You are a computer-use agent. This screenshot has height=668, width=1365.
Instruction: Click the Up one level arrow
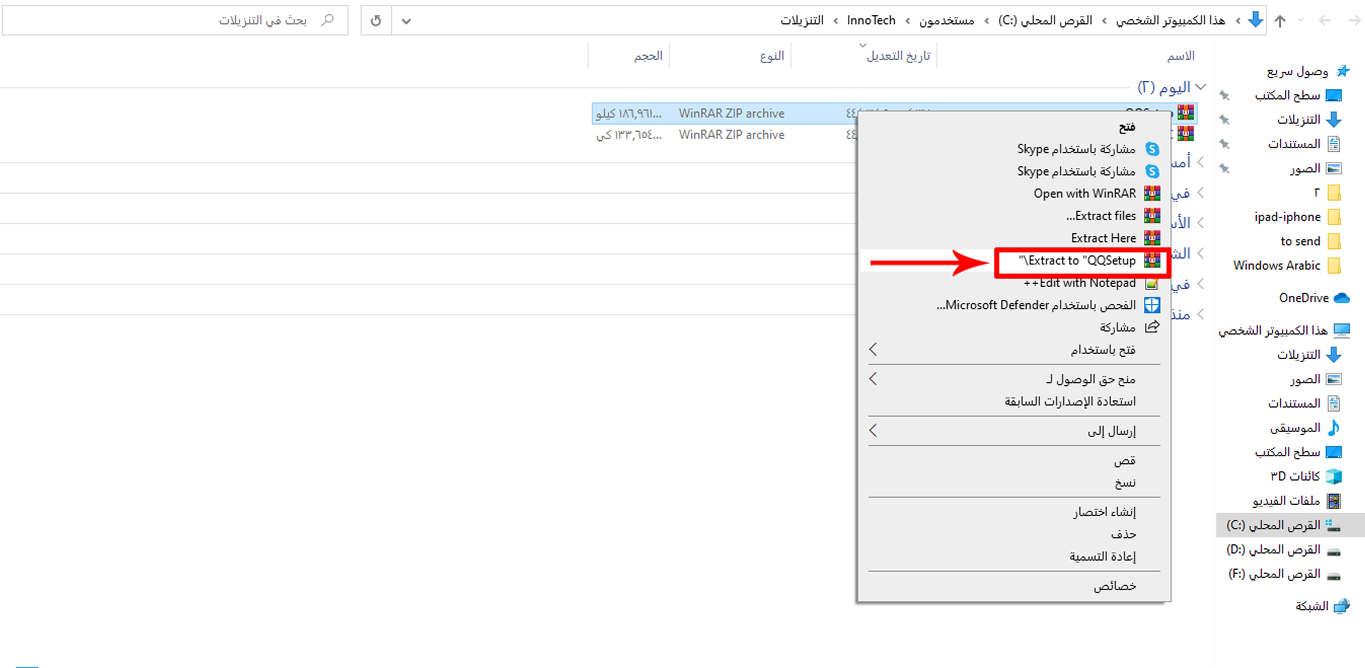[x=1280, y=21]
